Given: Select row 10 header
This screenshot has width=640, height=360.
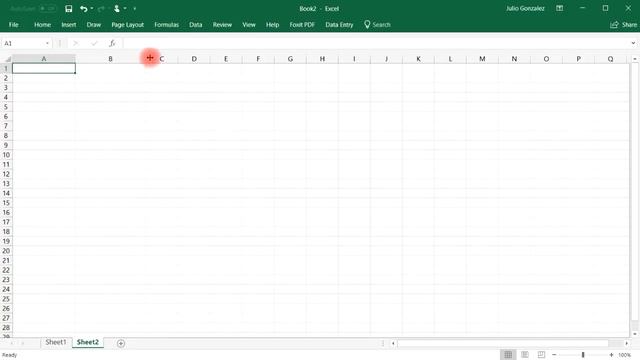Looking at the screenshot, I should tap(6, 155).
